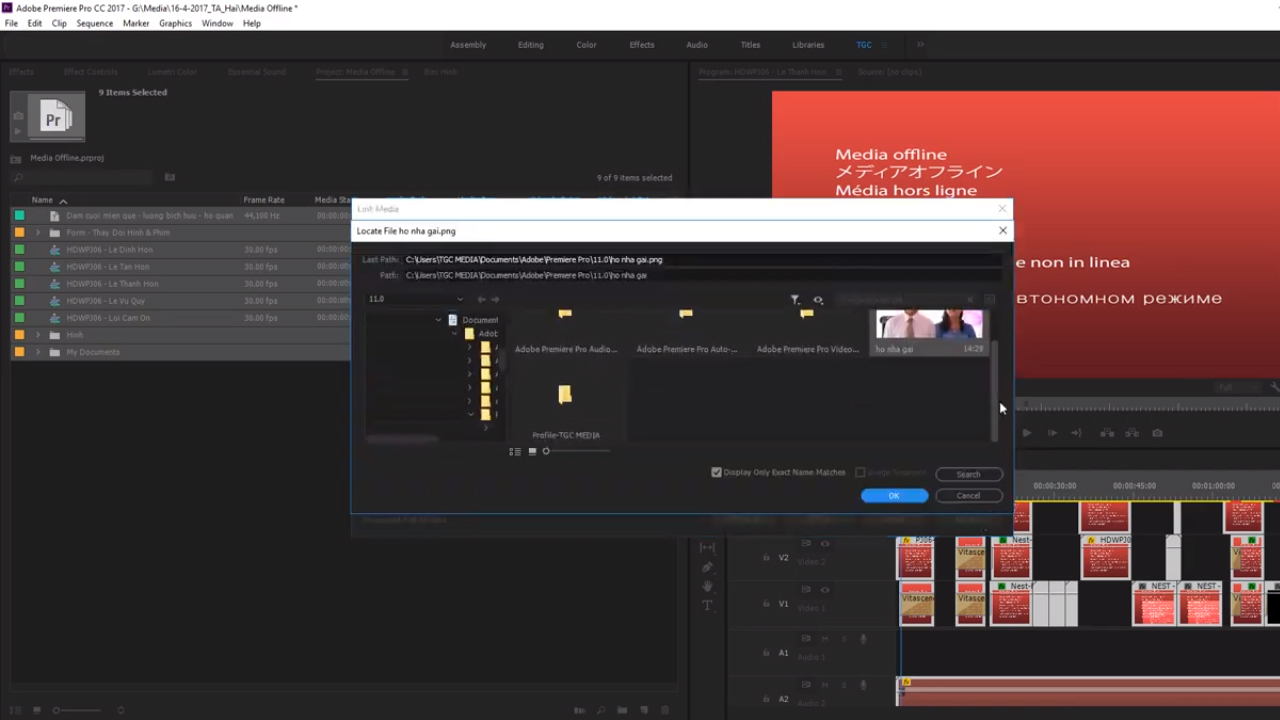The image size is (1280, 720).
Task: Click the filter icon in Locate File dialog
Action: pos(795,299)
